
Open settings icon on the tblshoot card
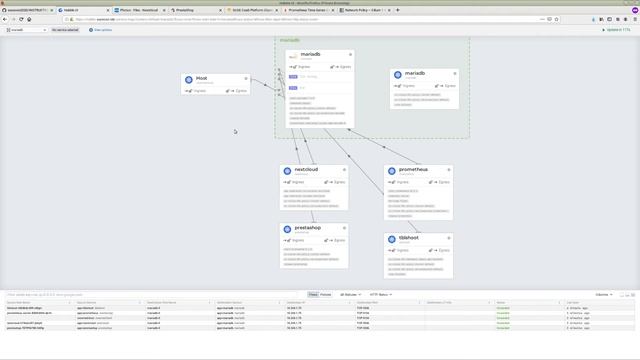coord(449,238)
